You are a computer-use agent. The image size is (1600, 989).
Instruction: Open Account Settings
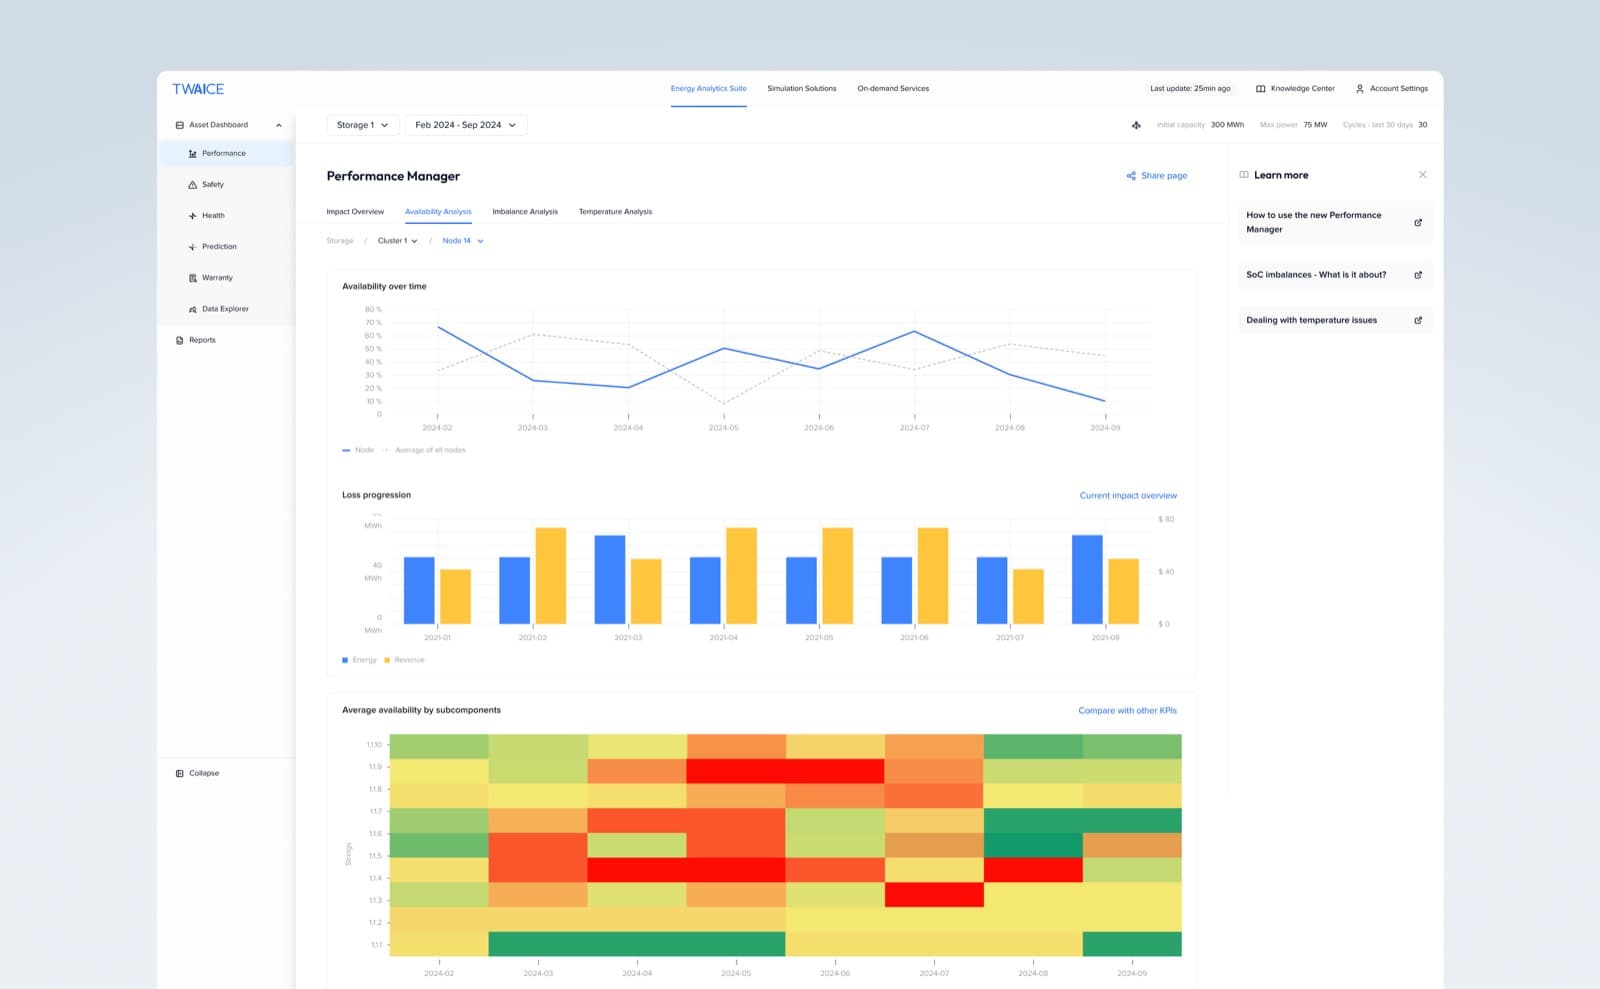(1391, 89)
